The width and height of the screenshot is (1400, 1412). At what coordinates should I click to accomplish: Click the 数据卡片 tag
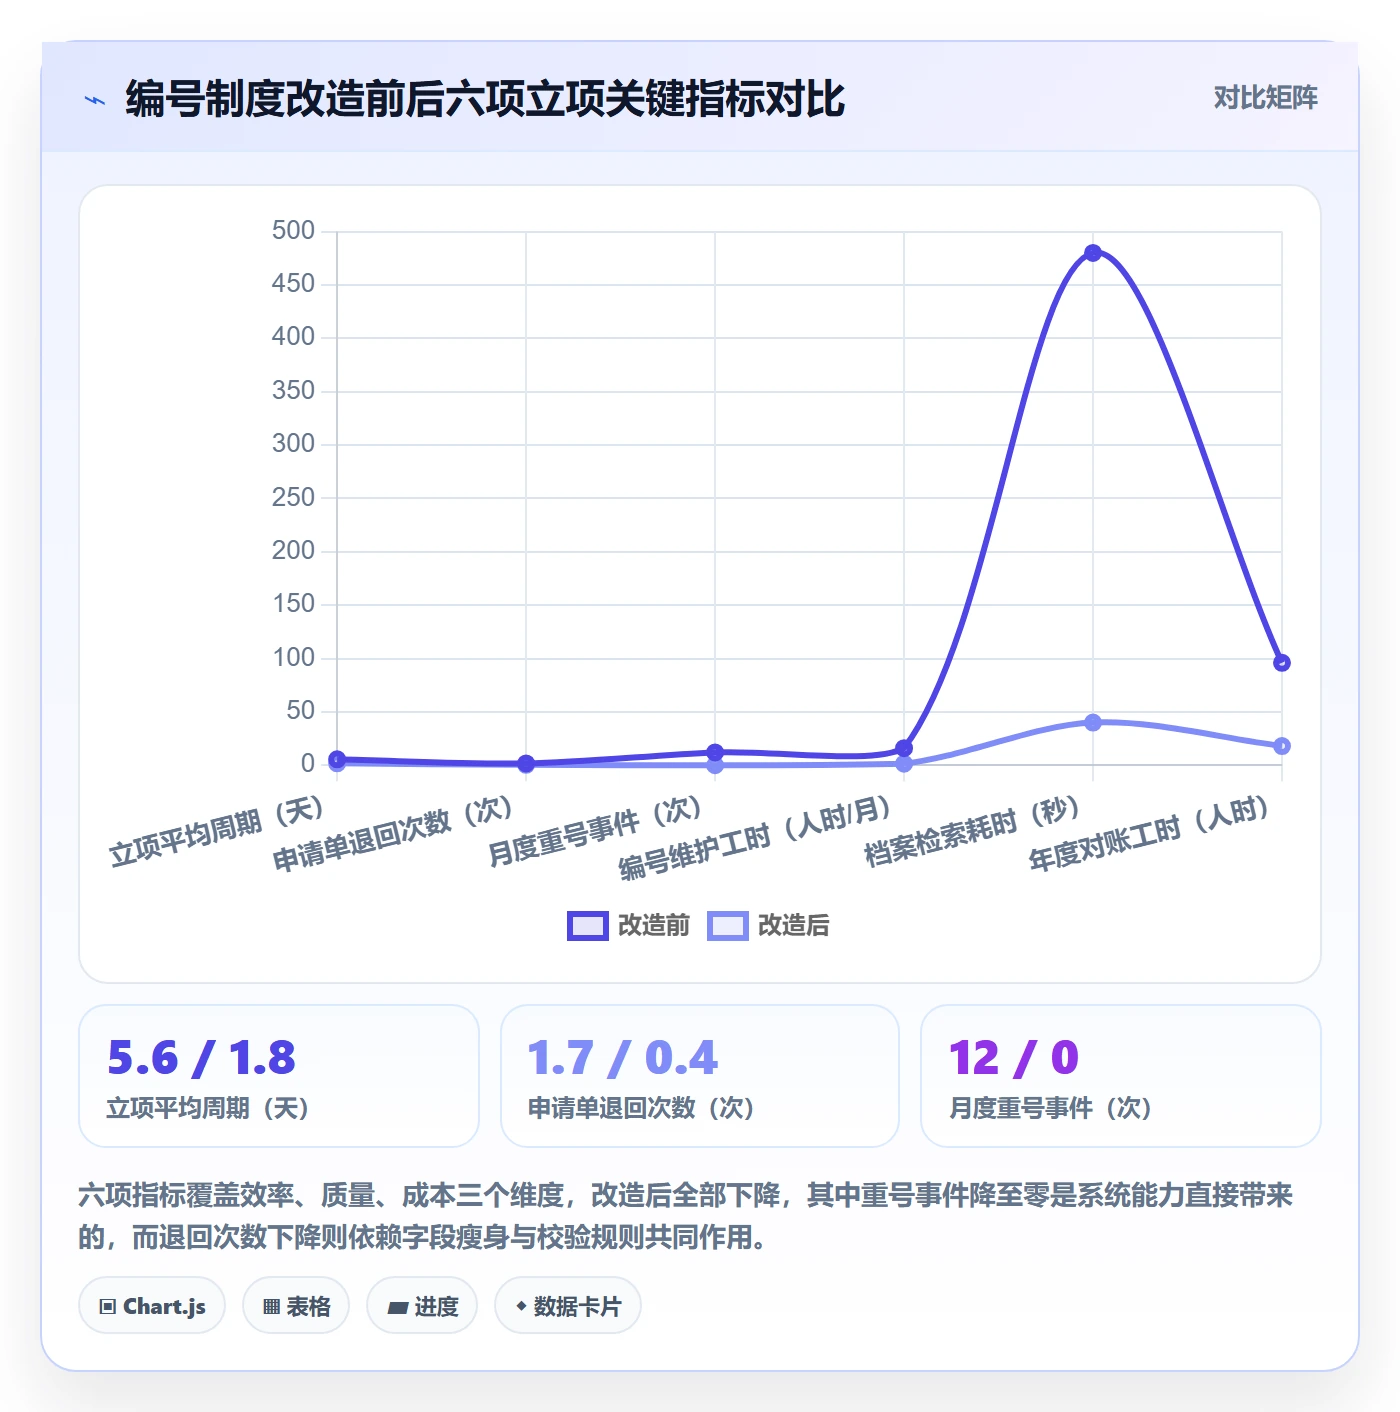568,1305
